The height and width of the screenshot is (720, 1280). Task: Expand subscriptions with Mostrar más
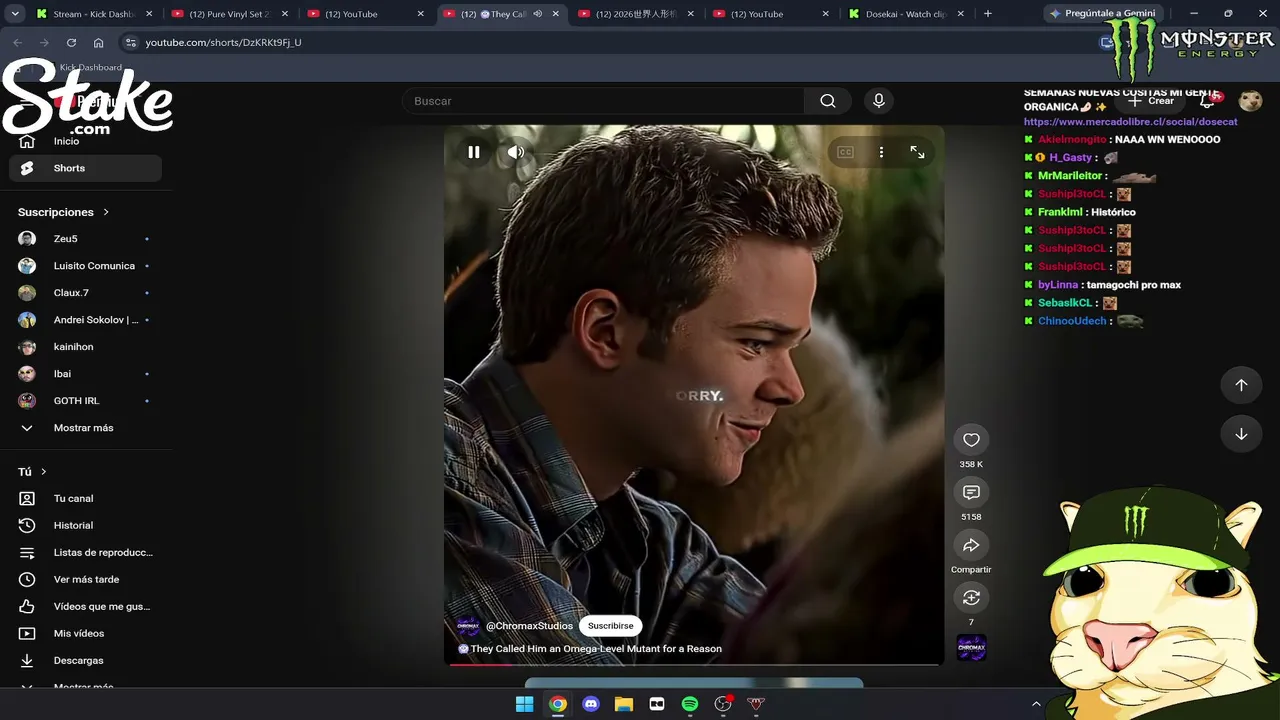point(85,428)
